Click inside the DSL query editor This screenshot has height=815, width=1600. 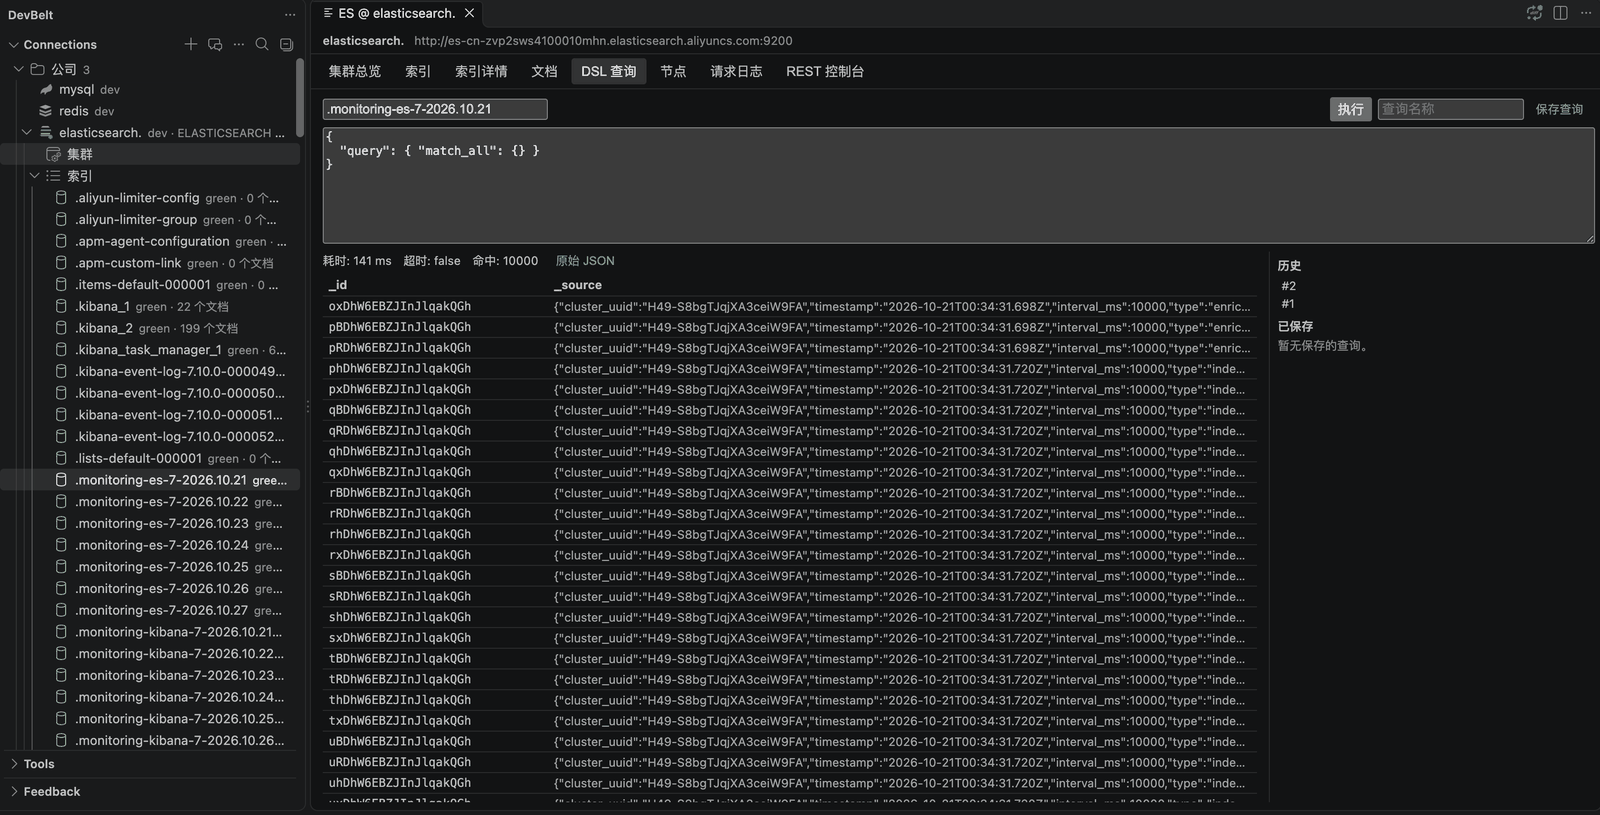click(958, 185)
